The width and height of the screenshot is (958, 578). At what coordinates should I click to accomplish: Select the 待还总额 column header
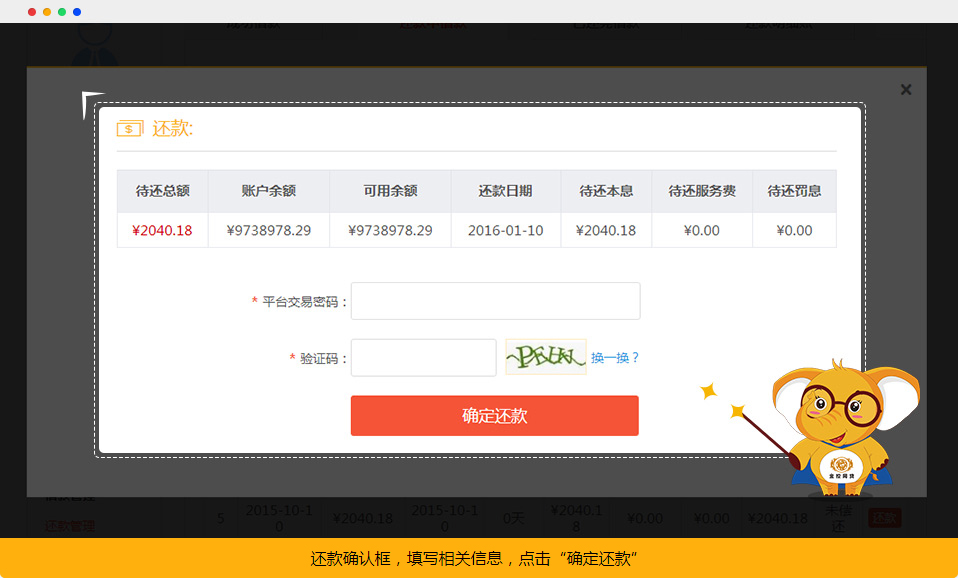click(162, 191)
